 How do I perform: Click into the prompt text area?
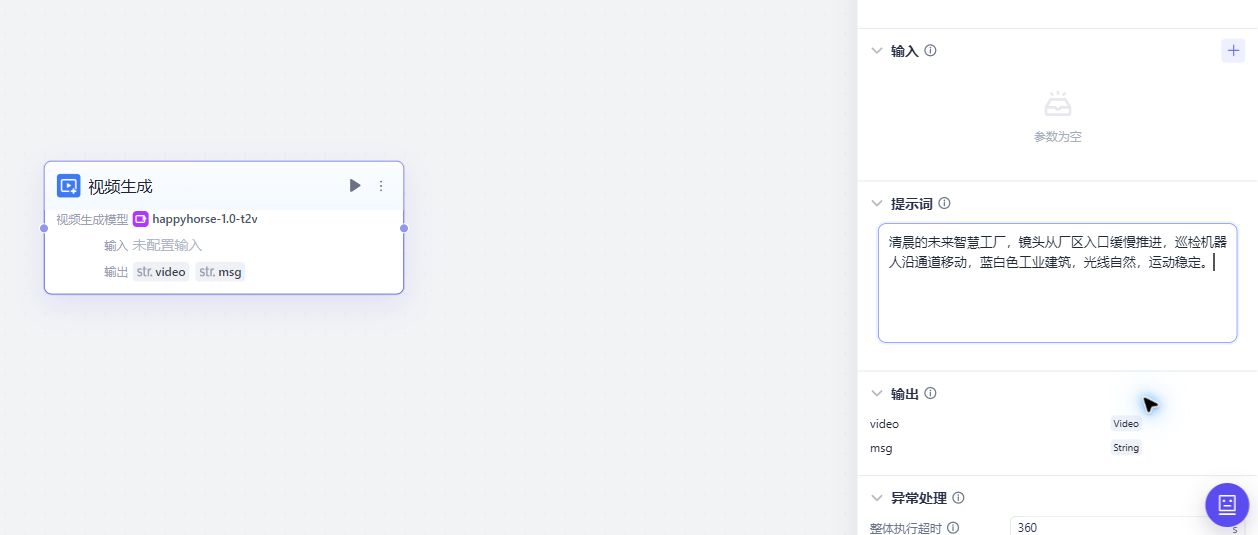point(1057,283)
